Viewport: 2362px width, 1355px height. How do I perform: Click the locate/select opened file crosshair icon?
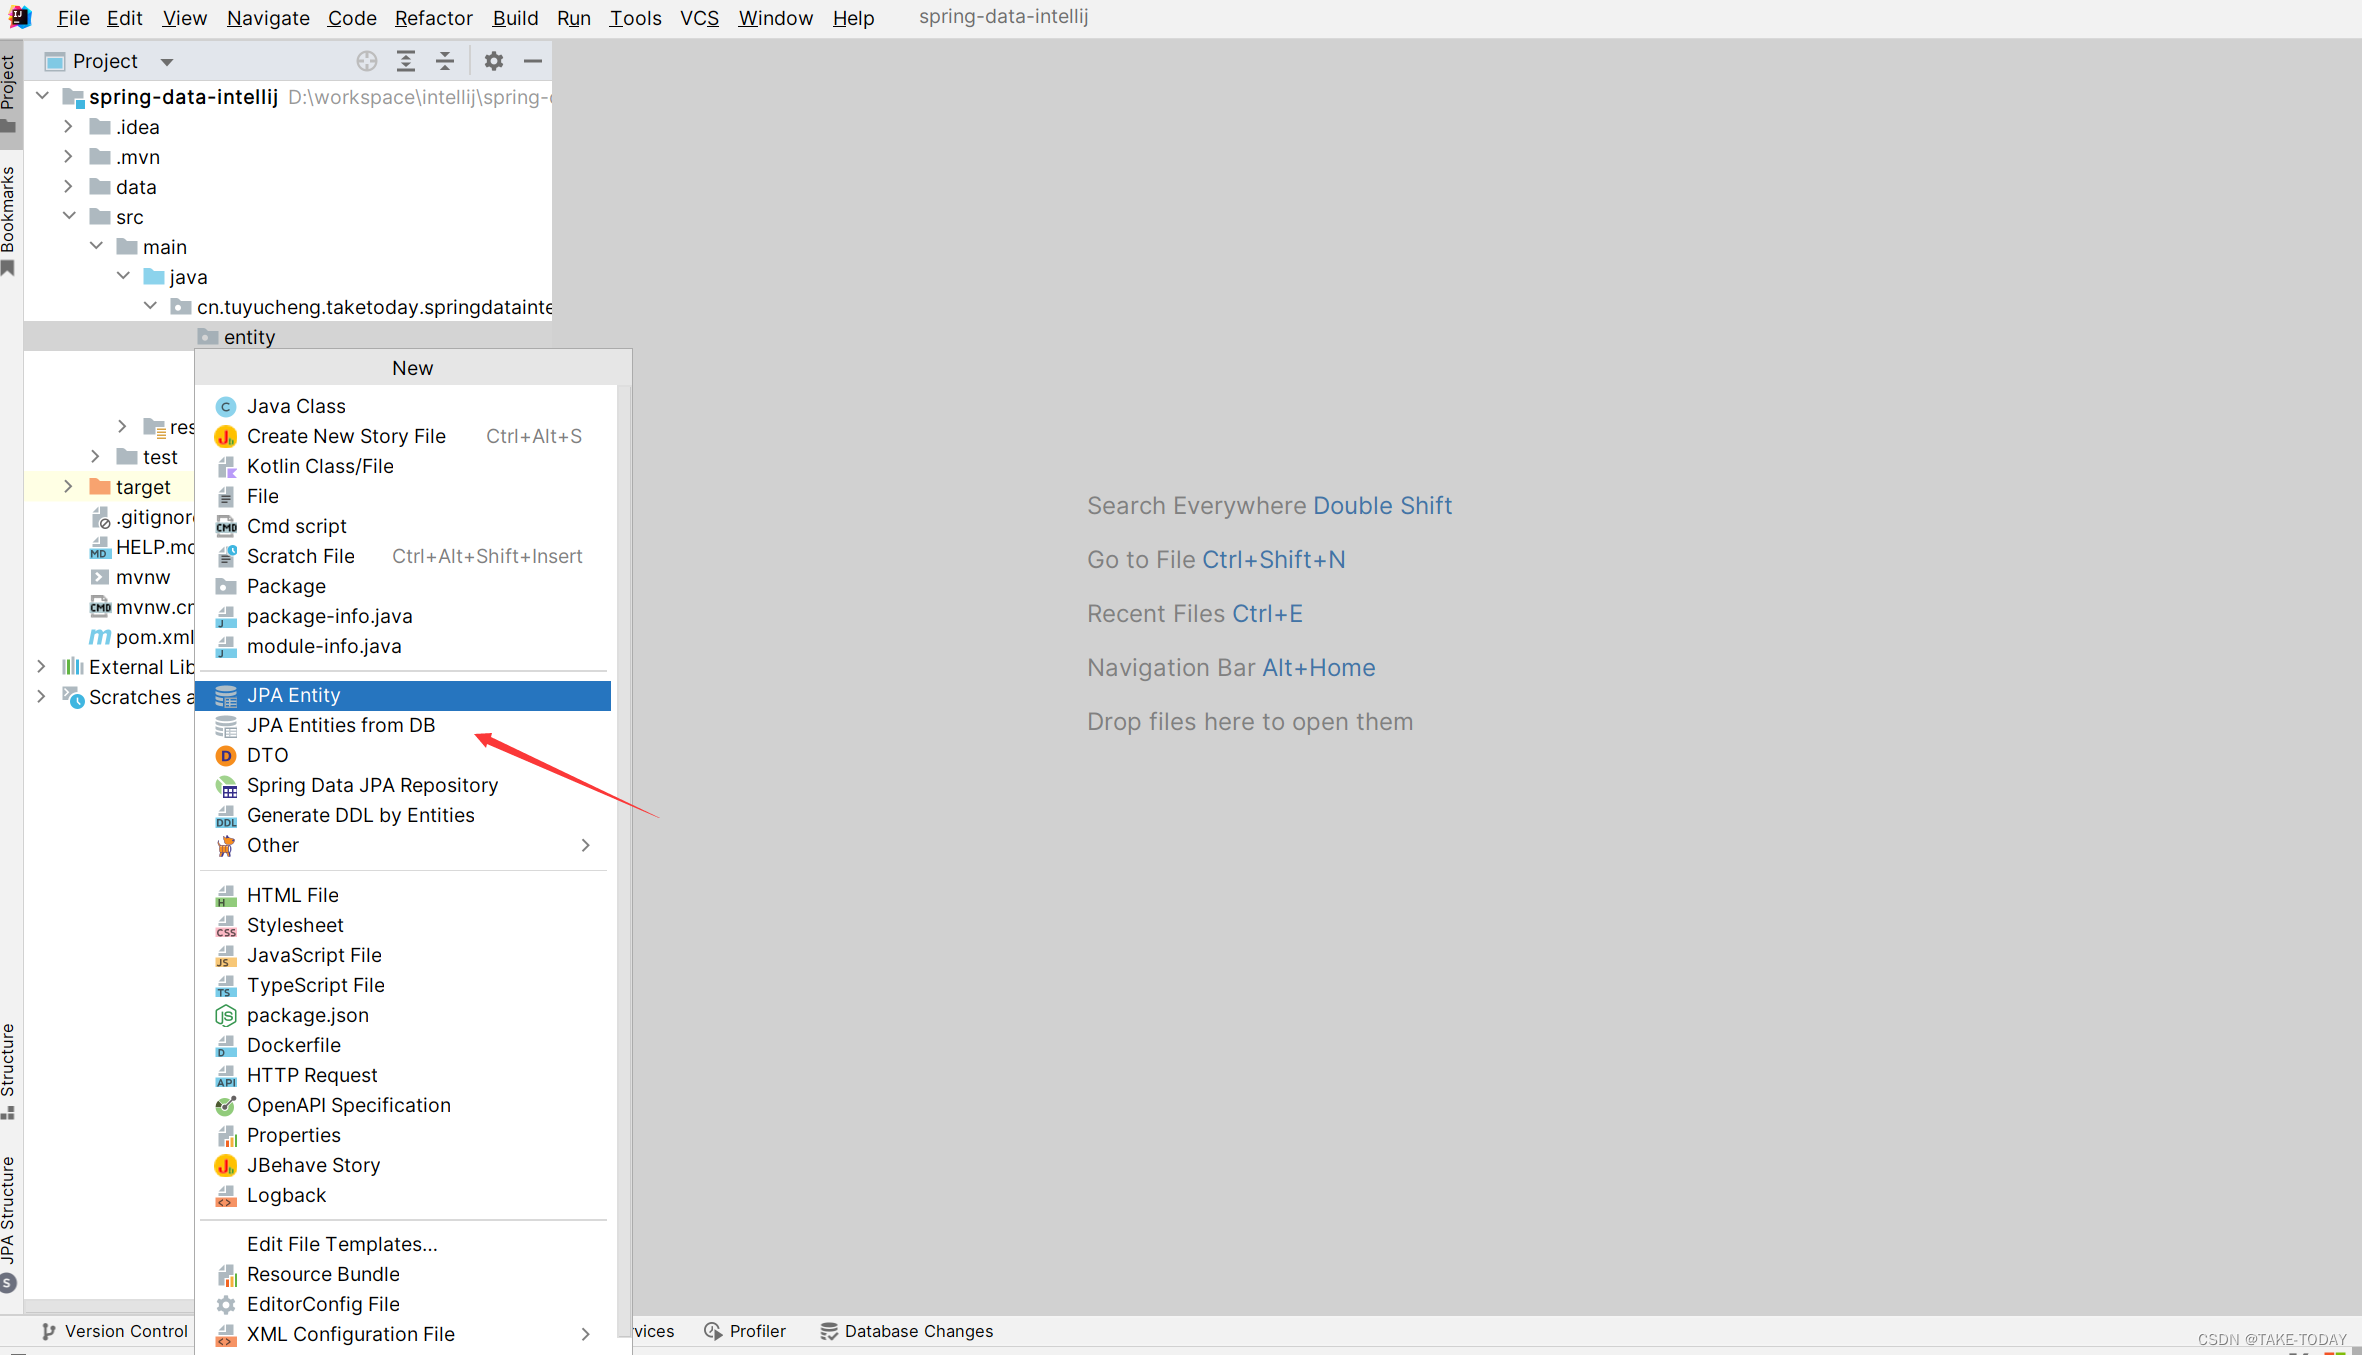(366, 61)
